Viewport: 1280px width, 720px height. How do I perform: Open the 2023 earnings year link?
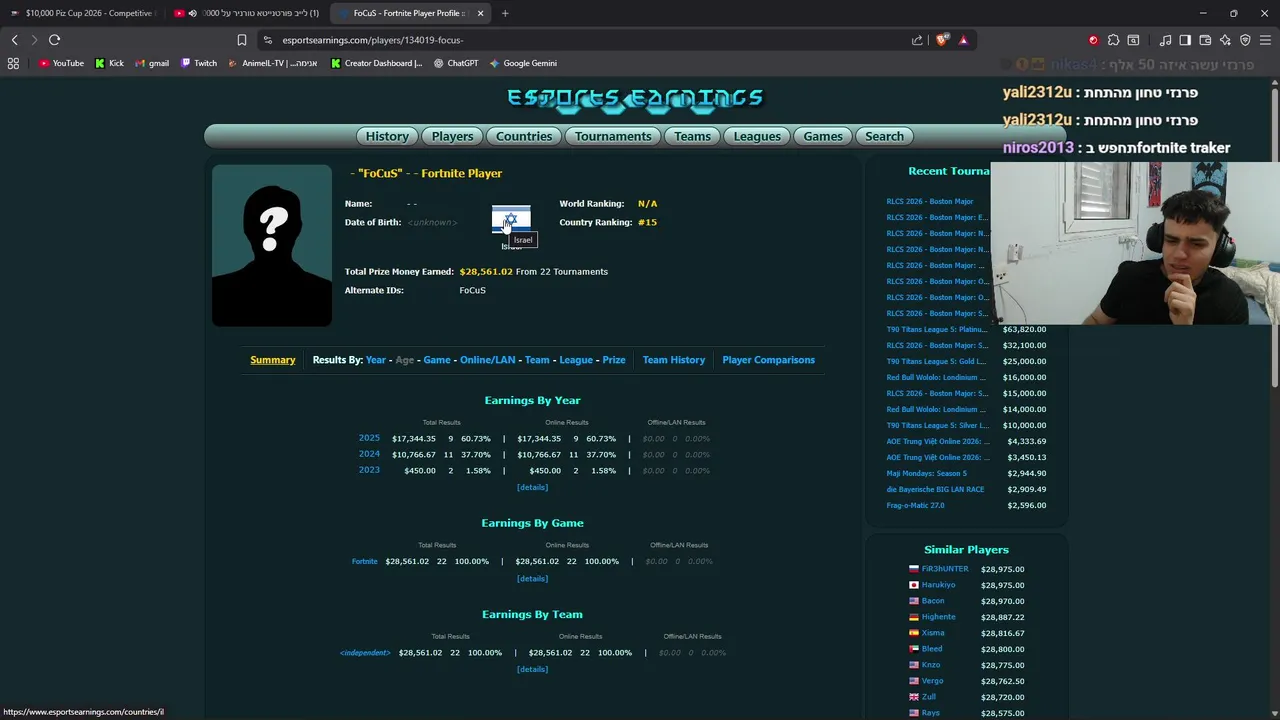tap(369, 470)
